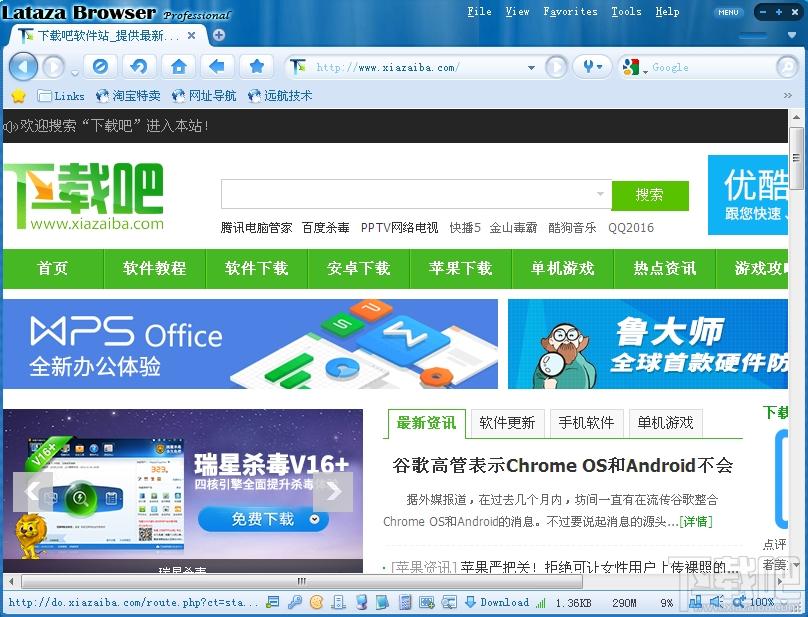The height and width of the screenshot is (617, 808).
Task: Open the WPS Office banner ad
Action: (250, 344)
